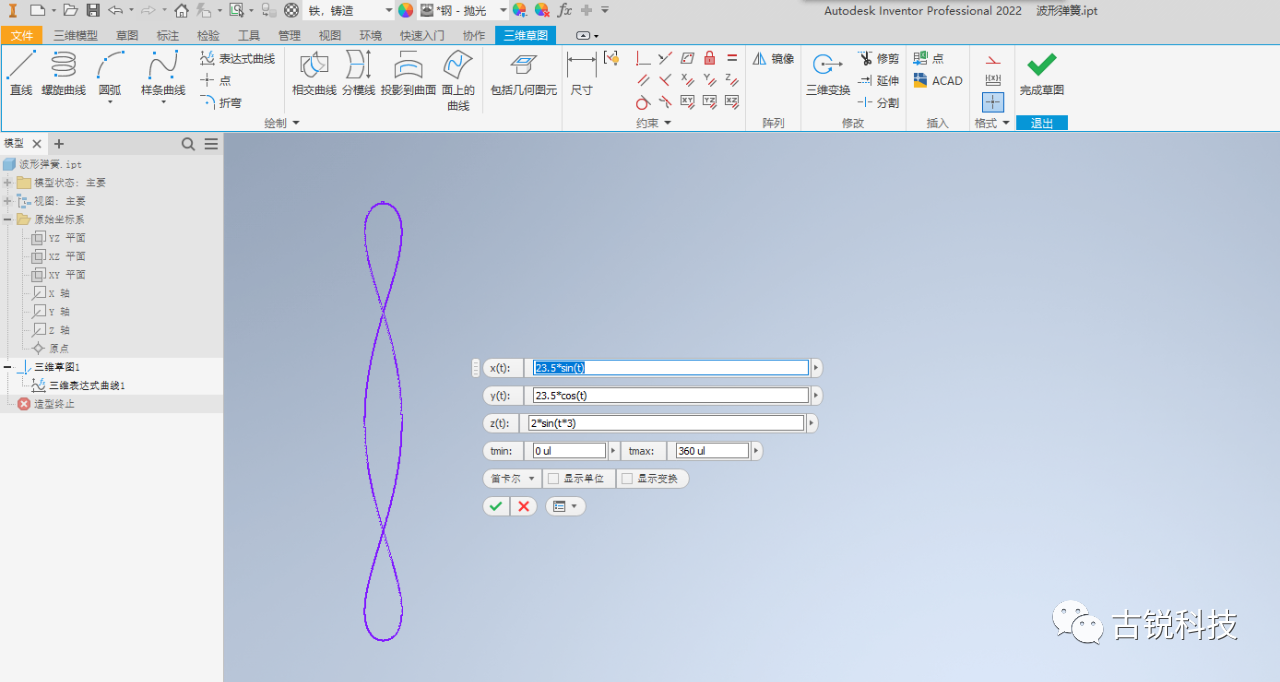The width and height of the screenshot is (1280, 682).
Task: Open the fx parameters icon
Action: 565,10
